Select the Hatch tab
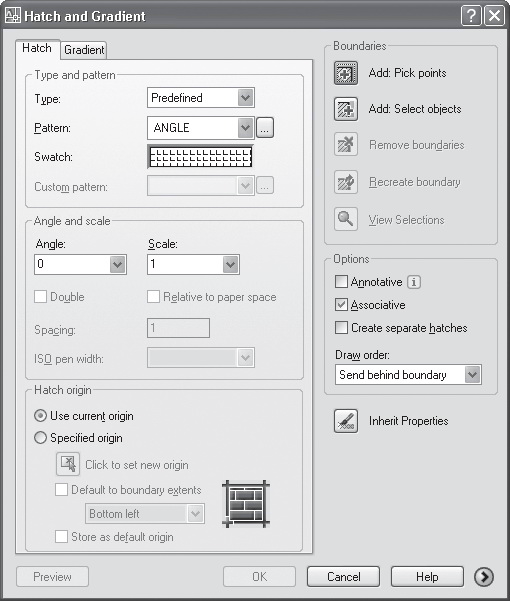This screenshot has width=510, height=601. point(37,49)
